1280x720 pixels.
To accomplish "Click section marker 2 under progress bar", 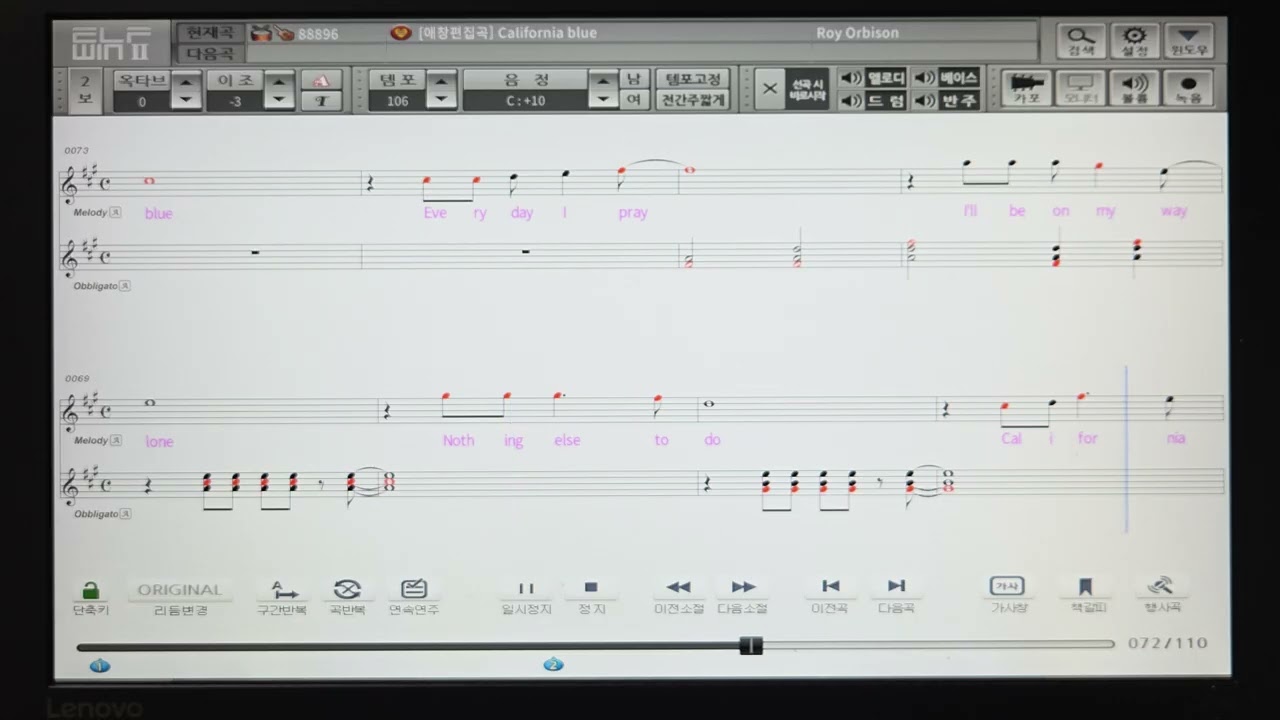I will 553,664.
